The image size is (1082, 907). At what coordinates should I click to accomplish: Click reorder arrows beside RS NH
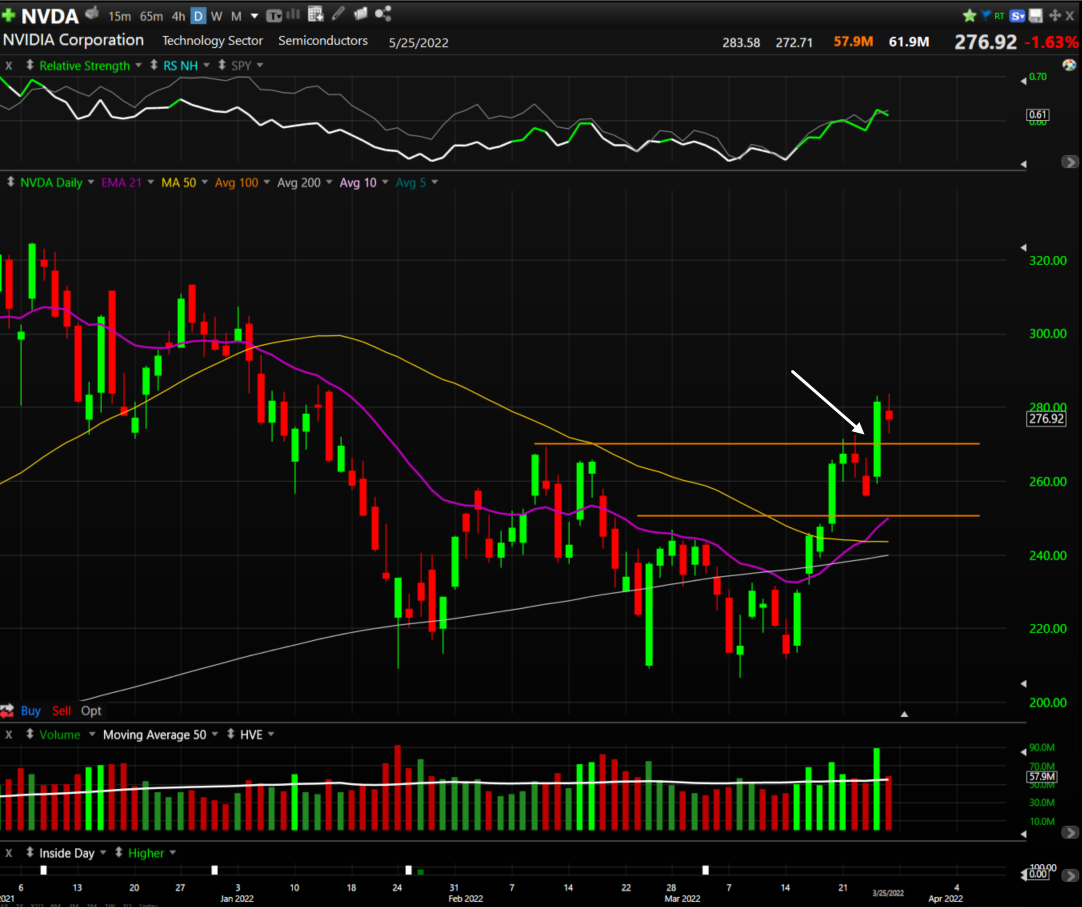(154, 65)
